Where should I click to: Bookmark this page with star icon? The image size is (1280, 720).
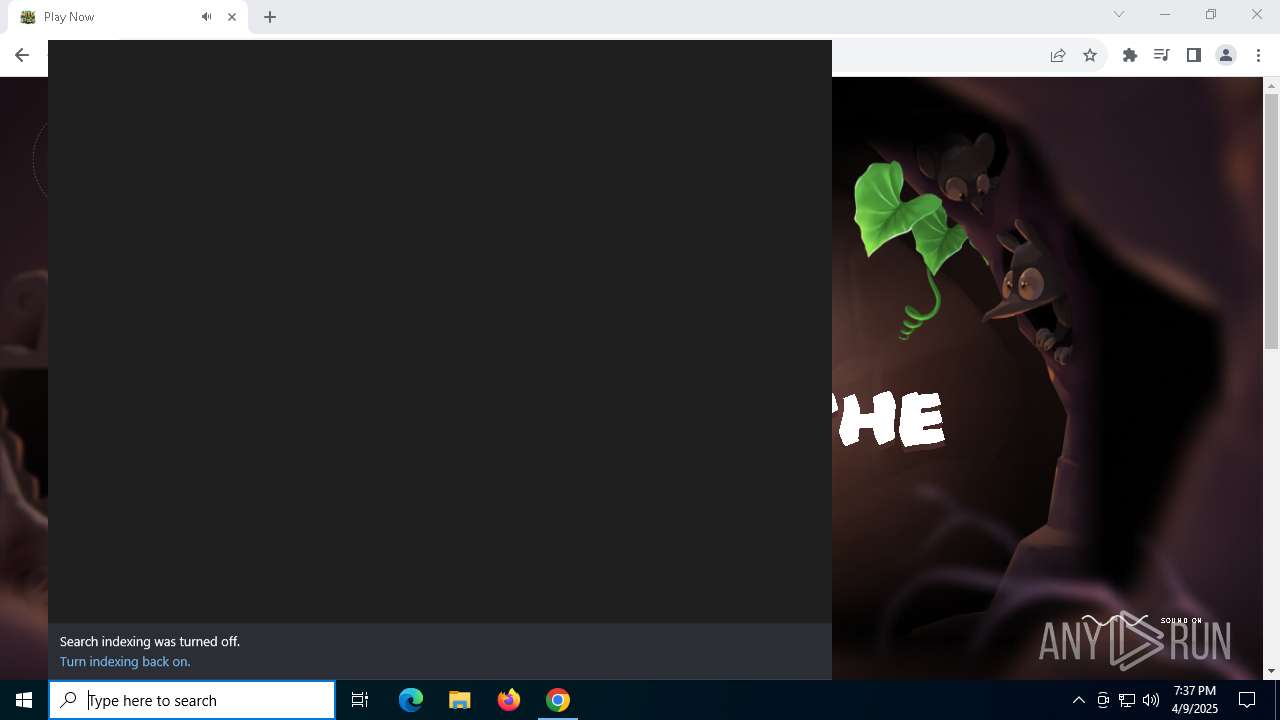[x=1090, y=55]
